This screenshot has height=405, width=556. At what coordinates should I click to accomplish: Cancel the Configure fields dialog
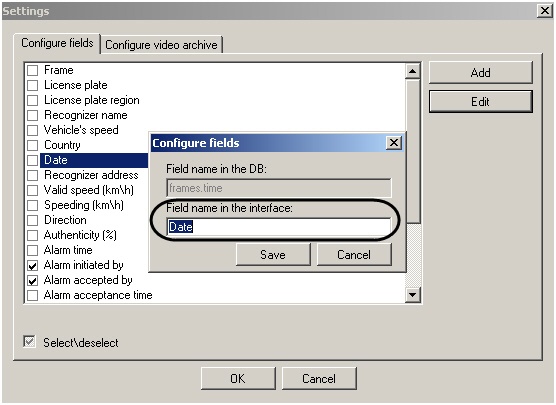tap(354, 255)
